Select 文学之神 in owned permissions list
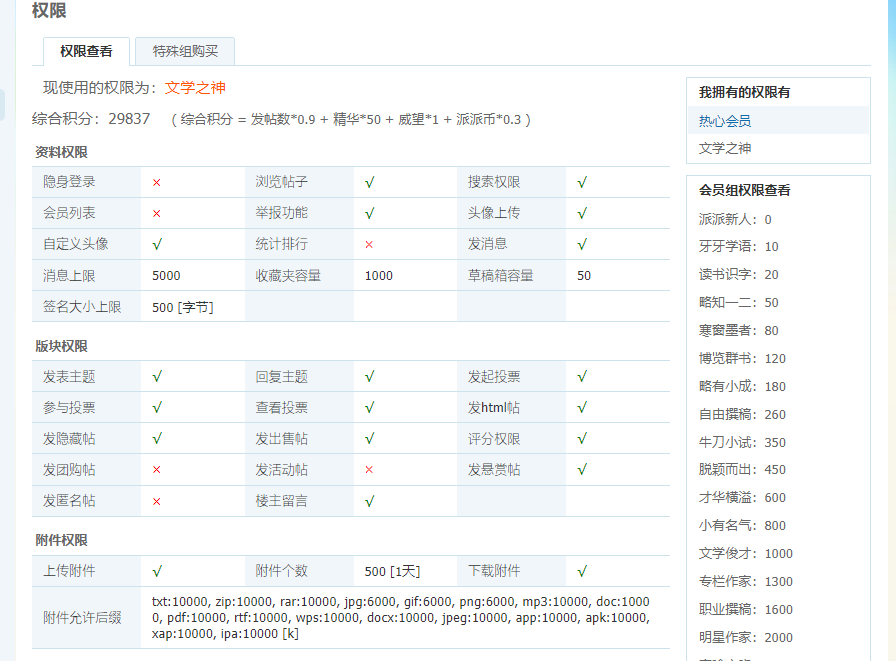The width and height of the screenshot is (896, 661). [x=725, y=148]
